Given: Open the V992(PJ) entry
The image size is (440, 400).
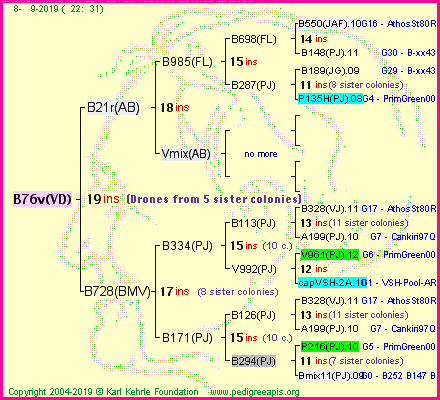Looking at the screenshot, I should 254,269.
